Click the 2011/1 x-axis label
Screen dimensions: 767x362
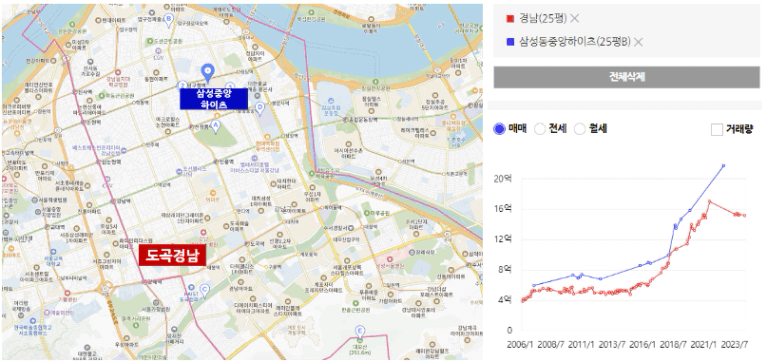coord(581,344)
